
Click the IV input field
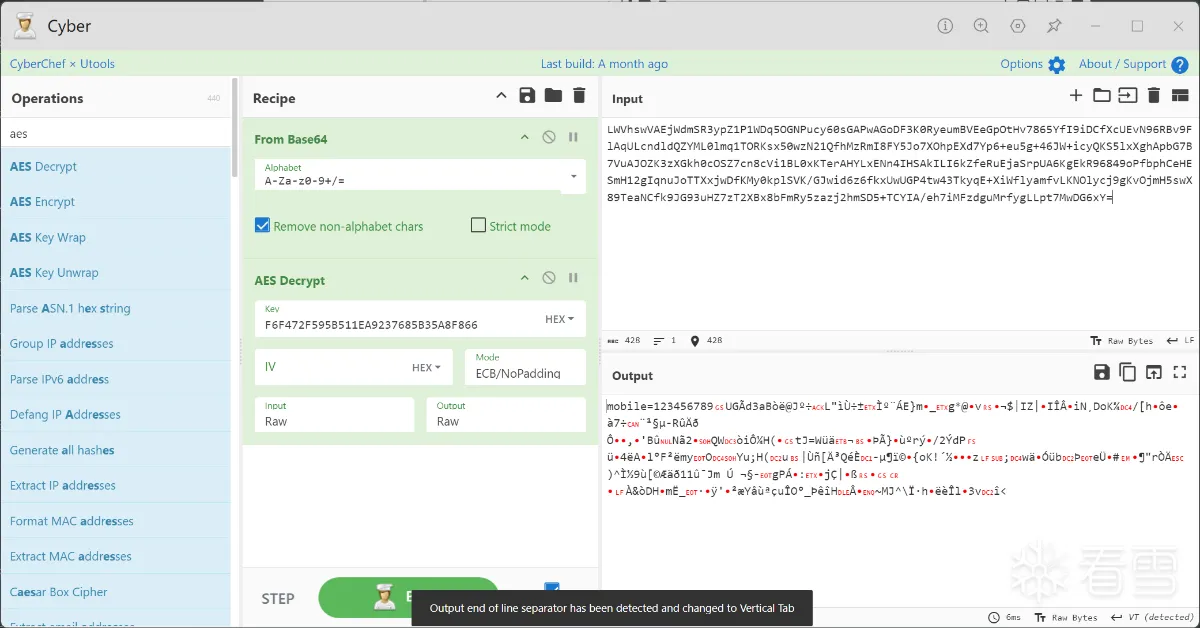(330, 367)
